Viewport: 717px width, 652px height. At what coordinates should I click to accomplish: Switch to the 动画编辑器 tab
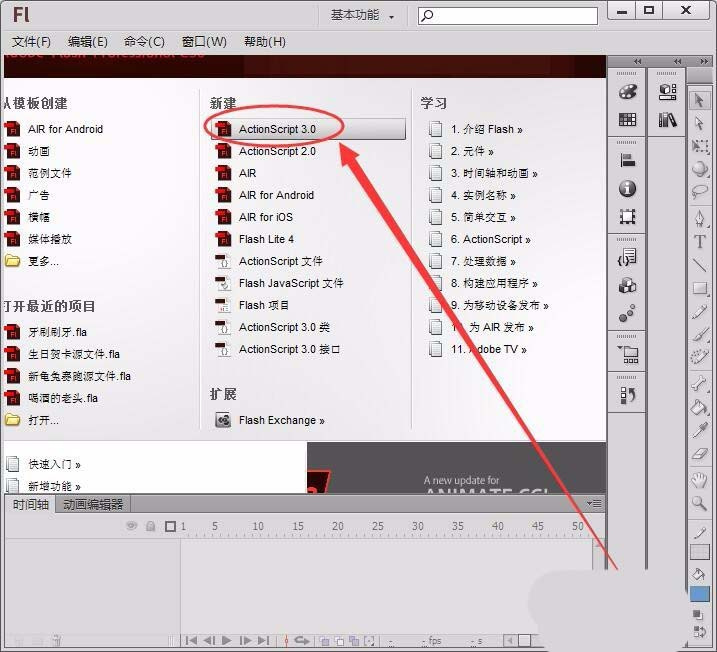(93, 504)
